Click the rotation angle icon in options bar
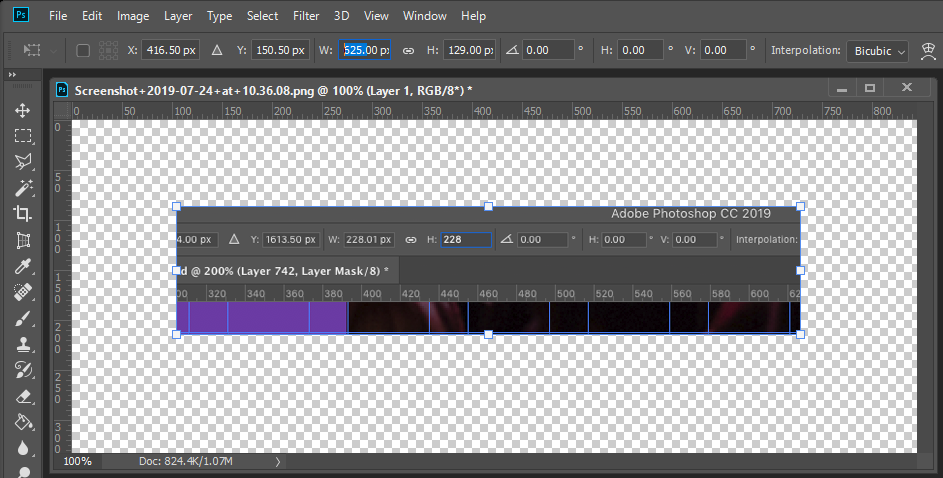Image resolution: width=943 pixels, height=478 pixels. click(x=512, y=51)
